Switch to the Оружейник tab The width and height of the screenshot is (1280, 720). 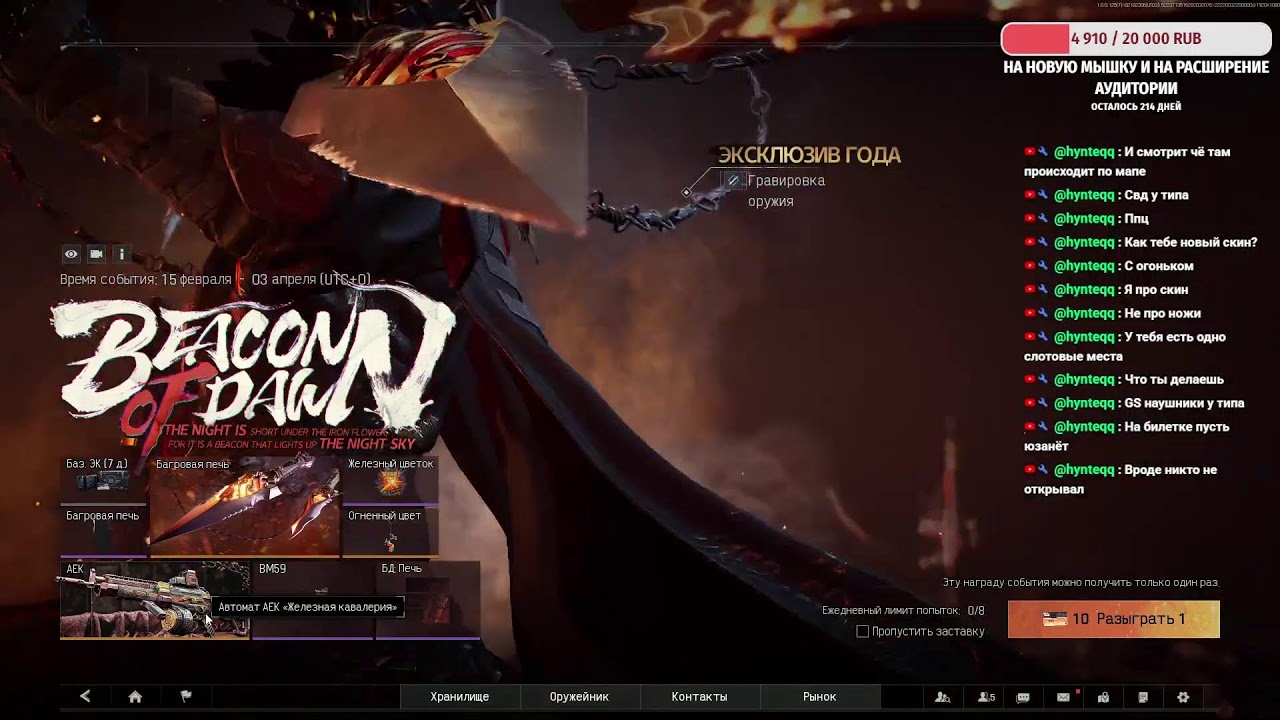coord(579,697)
